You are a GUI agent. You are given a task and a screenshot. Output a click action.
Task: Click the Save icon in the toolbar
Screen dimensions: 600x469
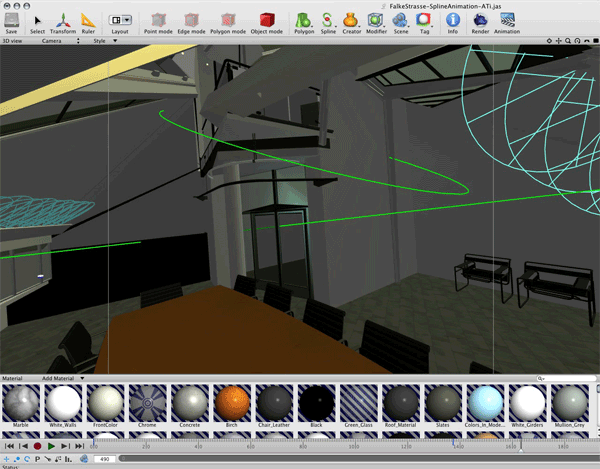[x=11, y=20]
